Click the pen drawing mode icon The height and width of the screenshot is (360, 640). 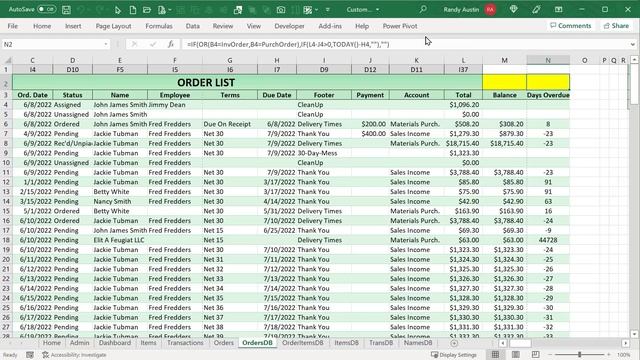pyautogui.click(x=536, y=9)
